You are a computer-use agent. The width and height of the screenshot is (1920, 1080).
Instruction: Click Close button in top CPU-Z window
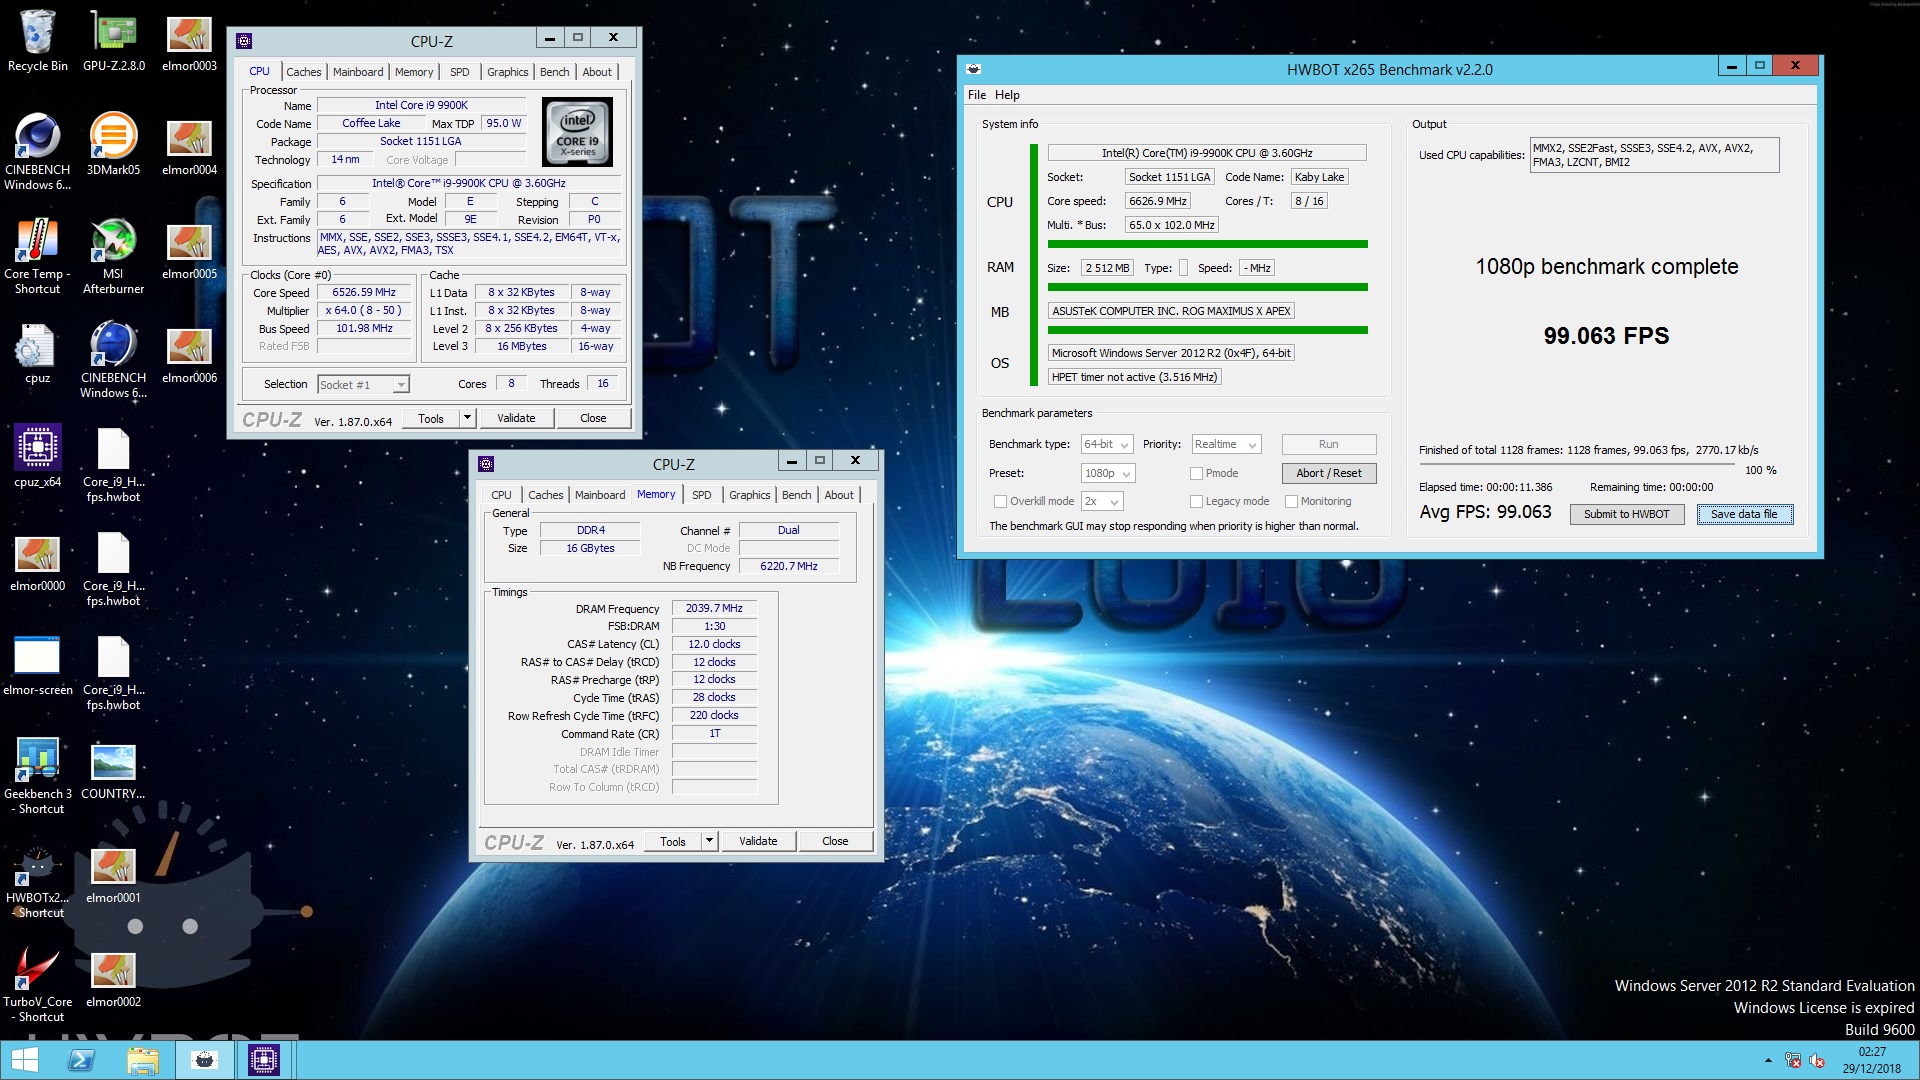(593, 418)
